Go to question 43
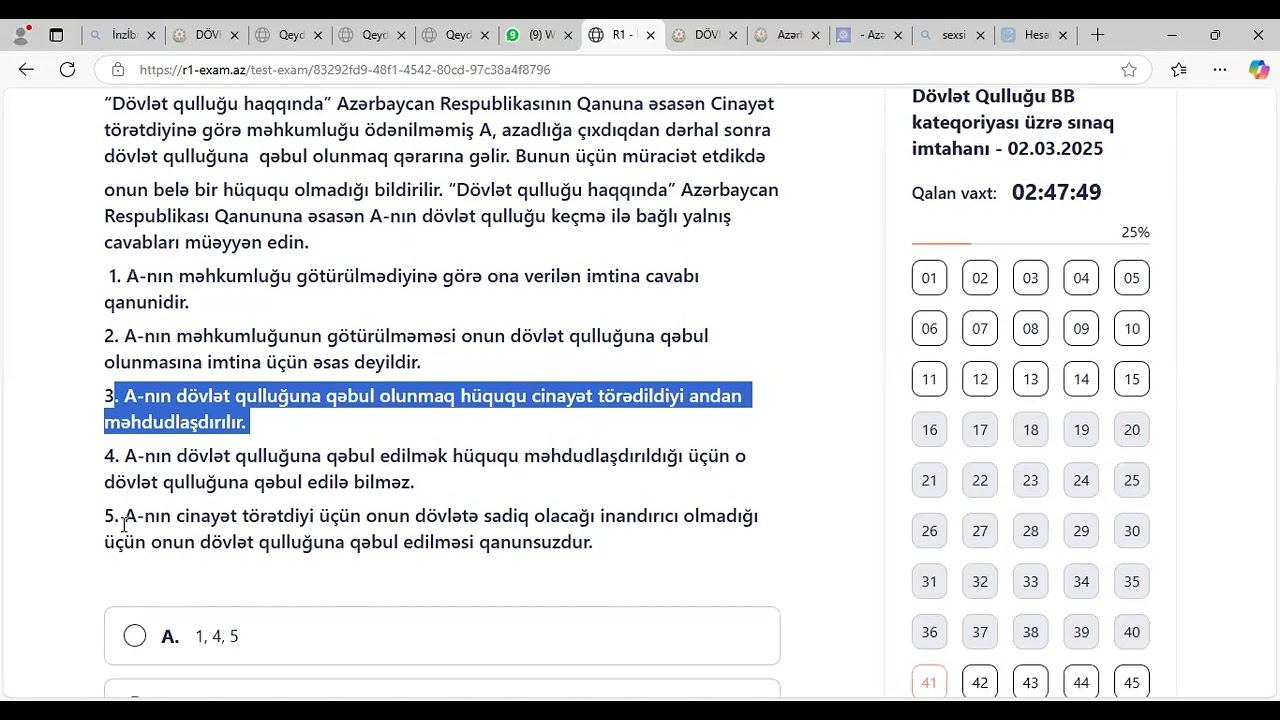This screenshot has height=720, width=1280. coord(1030,682)
